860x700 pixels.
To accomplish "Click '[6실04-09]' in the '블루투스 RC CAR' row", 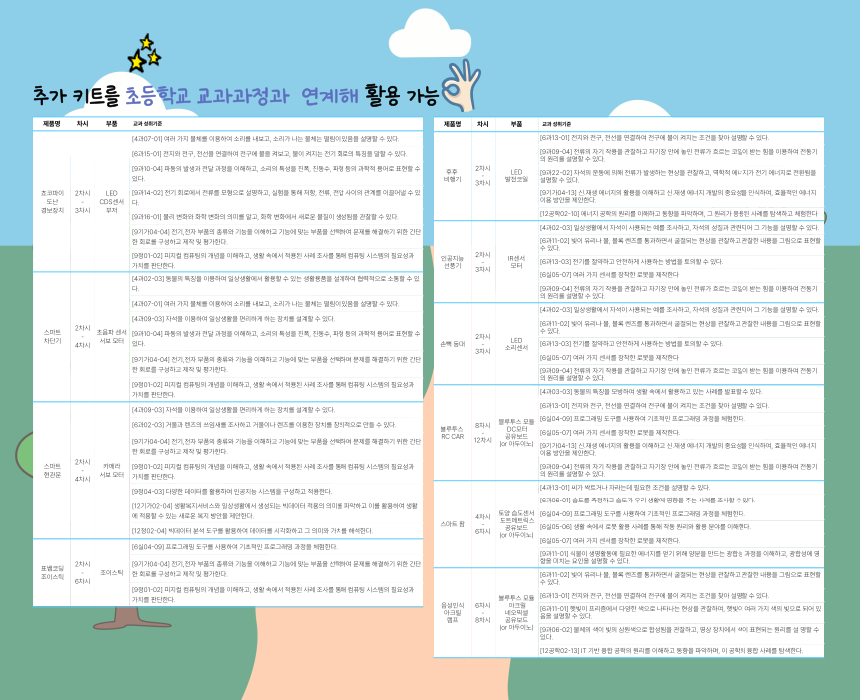I will coord(642,419).
